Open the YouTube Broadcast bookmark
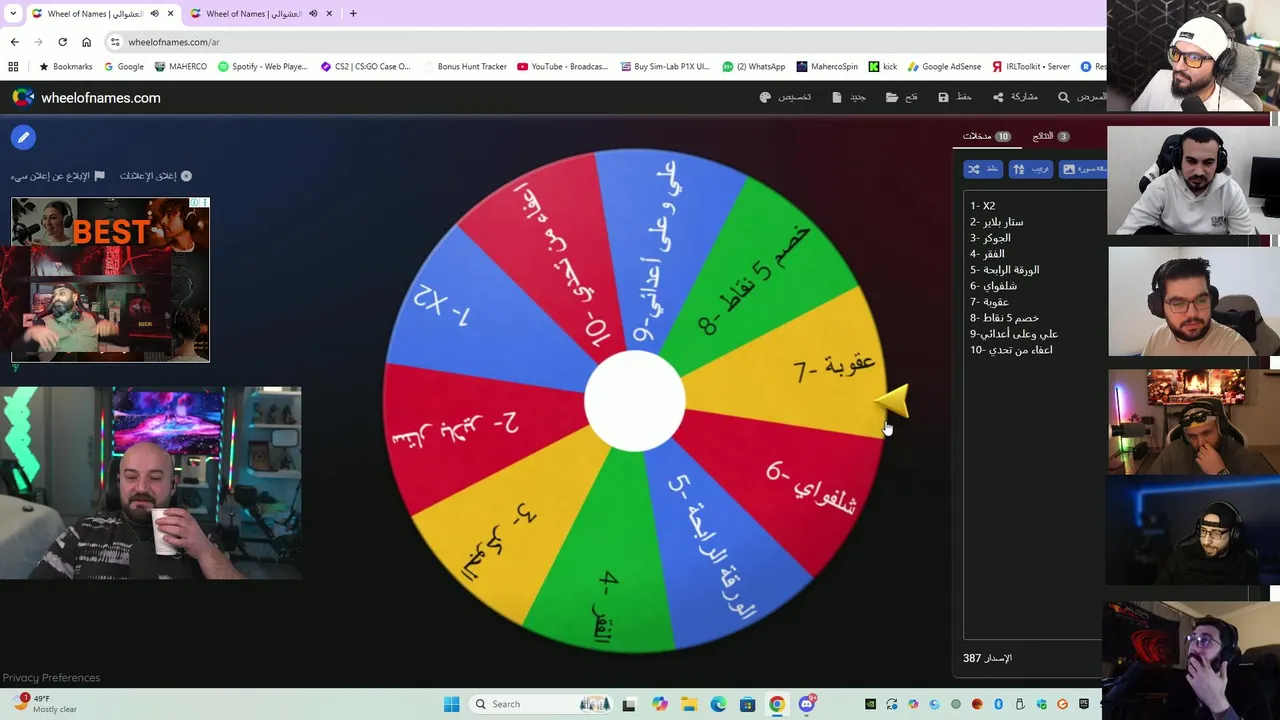1280x720 pixels. click(562, 67)
